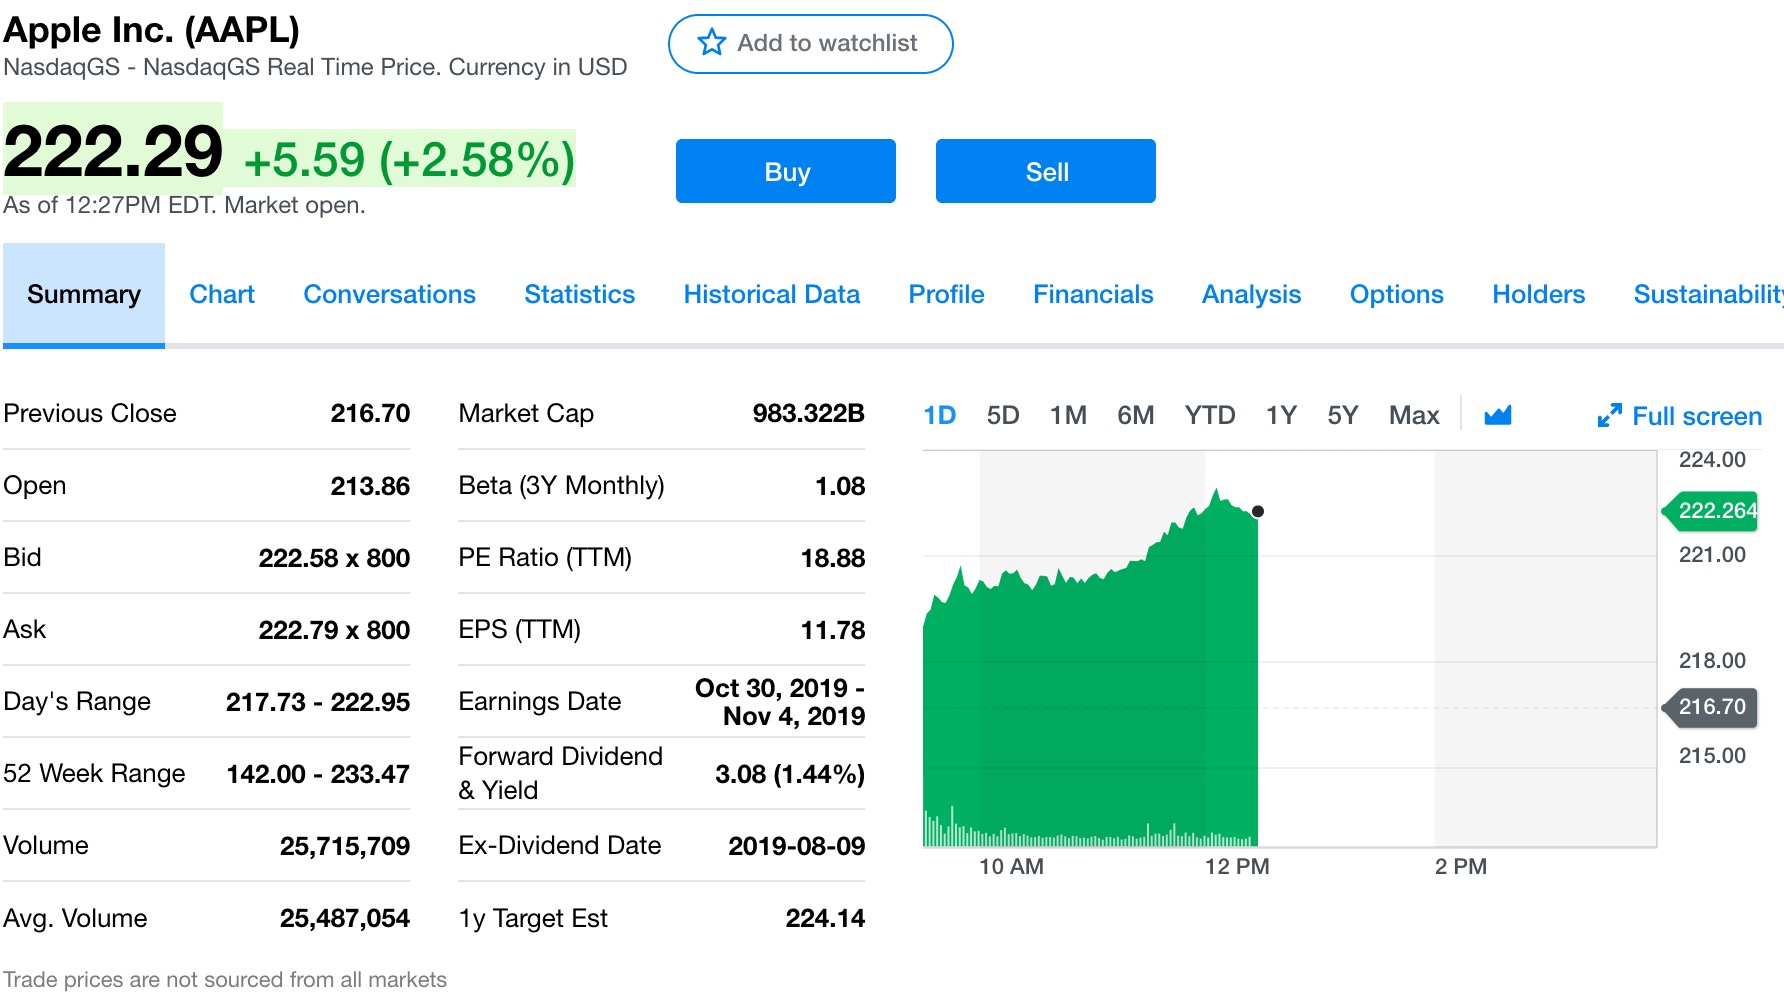This screenshot has width=1784, height=1008.
Task: Select the YTD chart range
Action: (1209, 415)
